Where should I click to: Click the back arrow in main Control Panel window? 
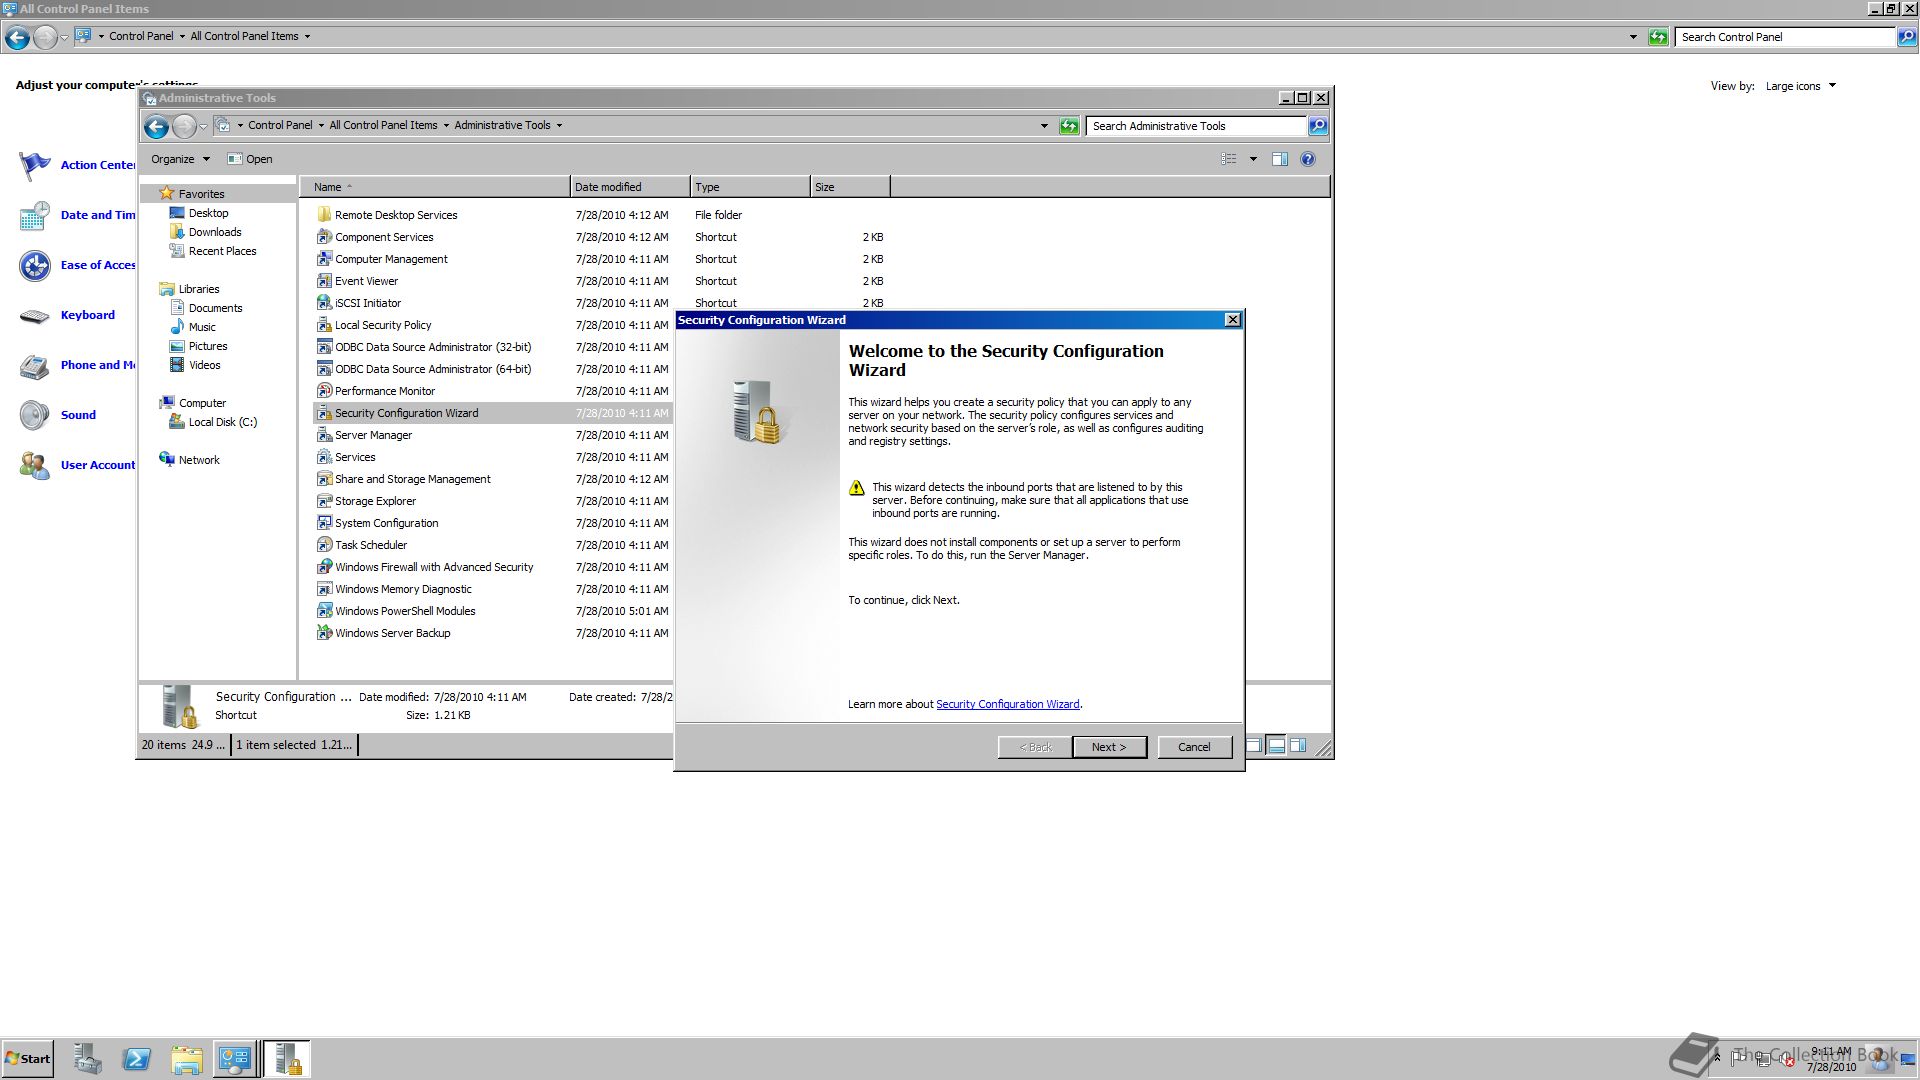click(17, 37)
